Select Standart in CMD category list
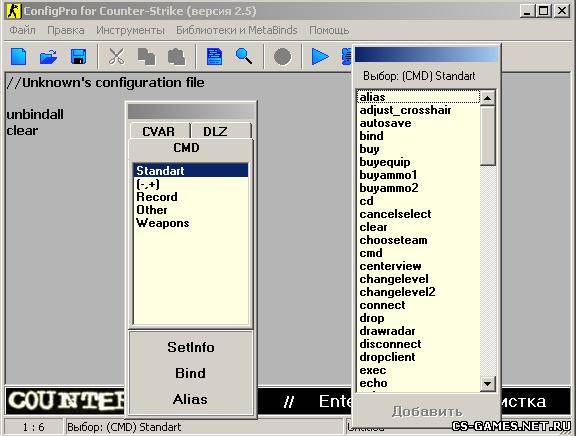The image size is (576, 436). (x=191, y=171)
